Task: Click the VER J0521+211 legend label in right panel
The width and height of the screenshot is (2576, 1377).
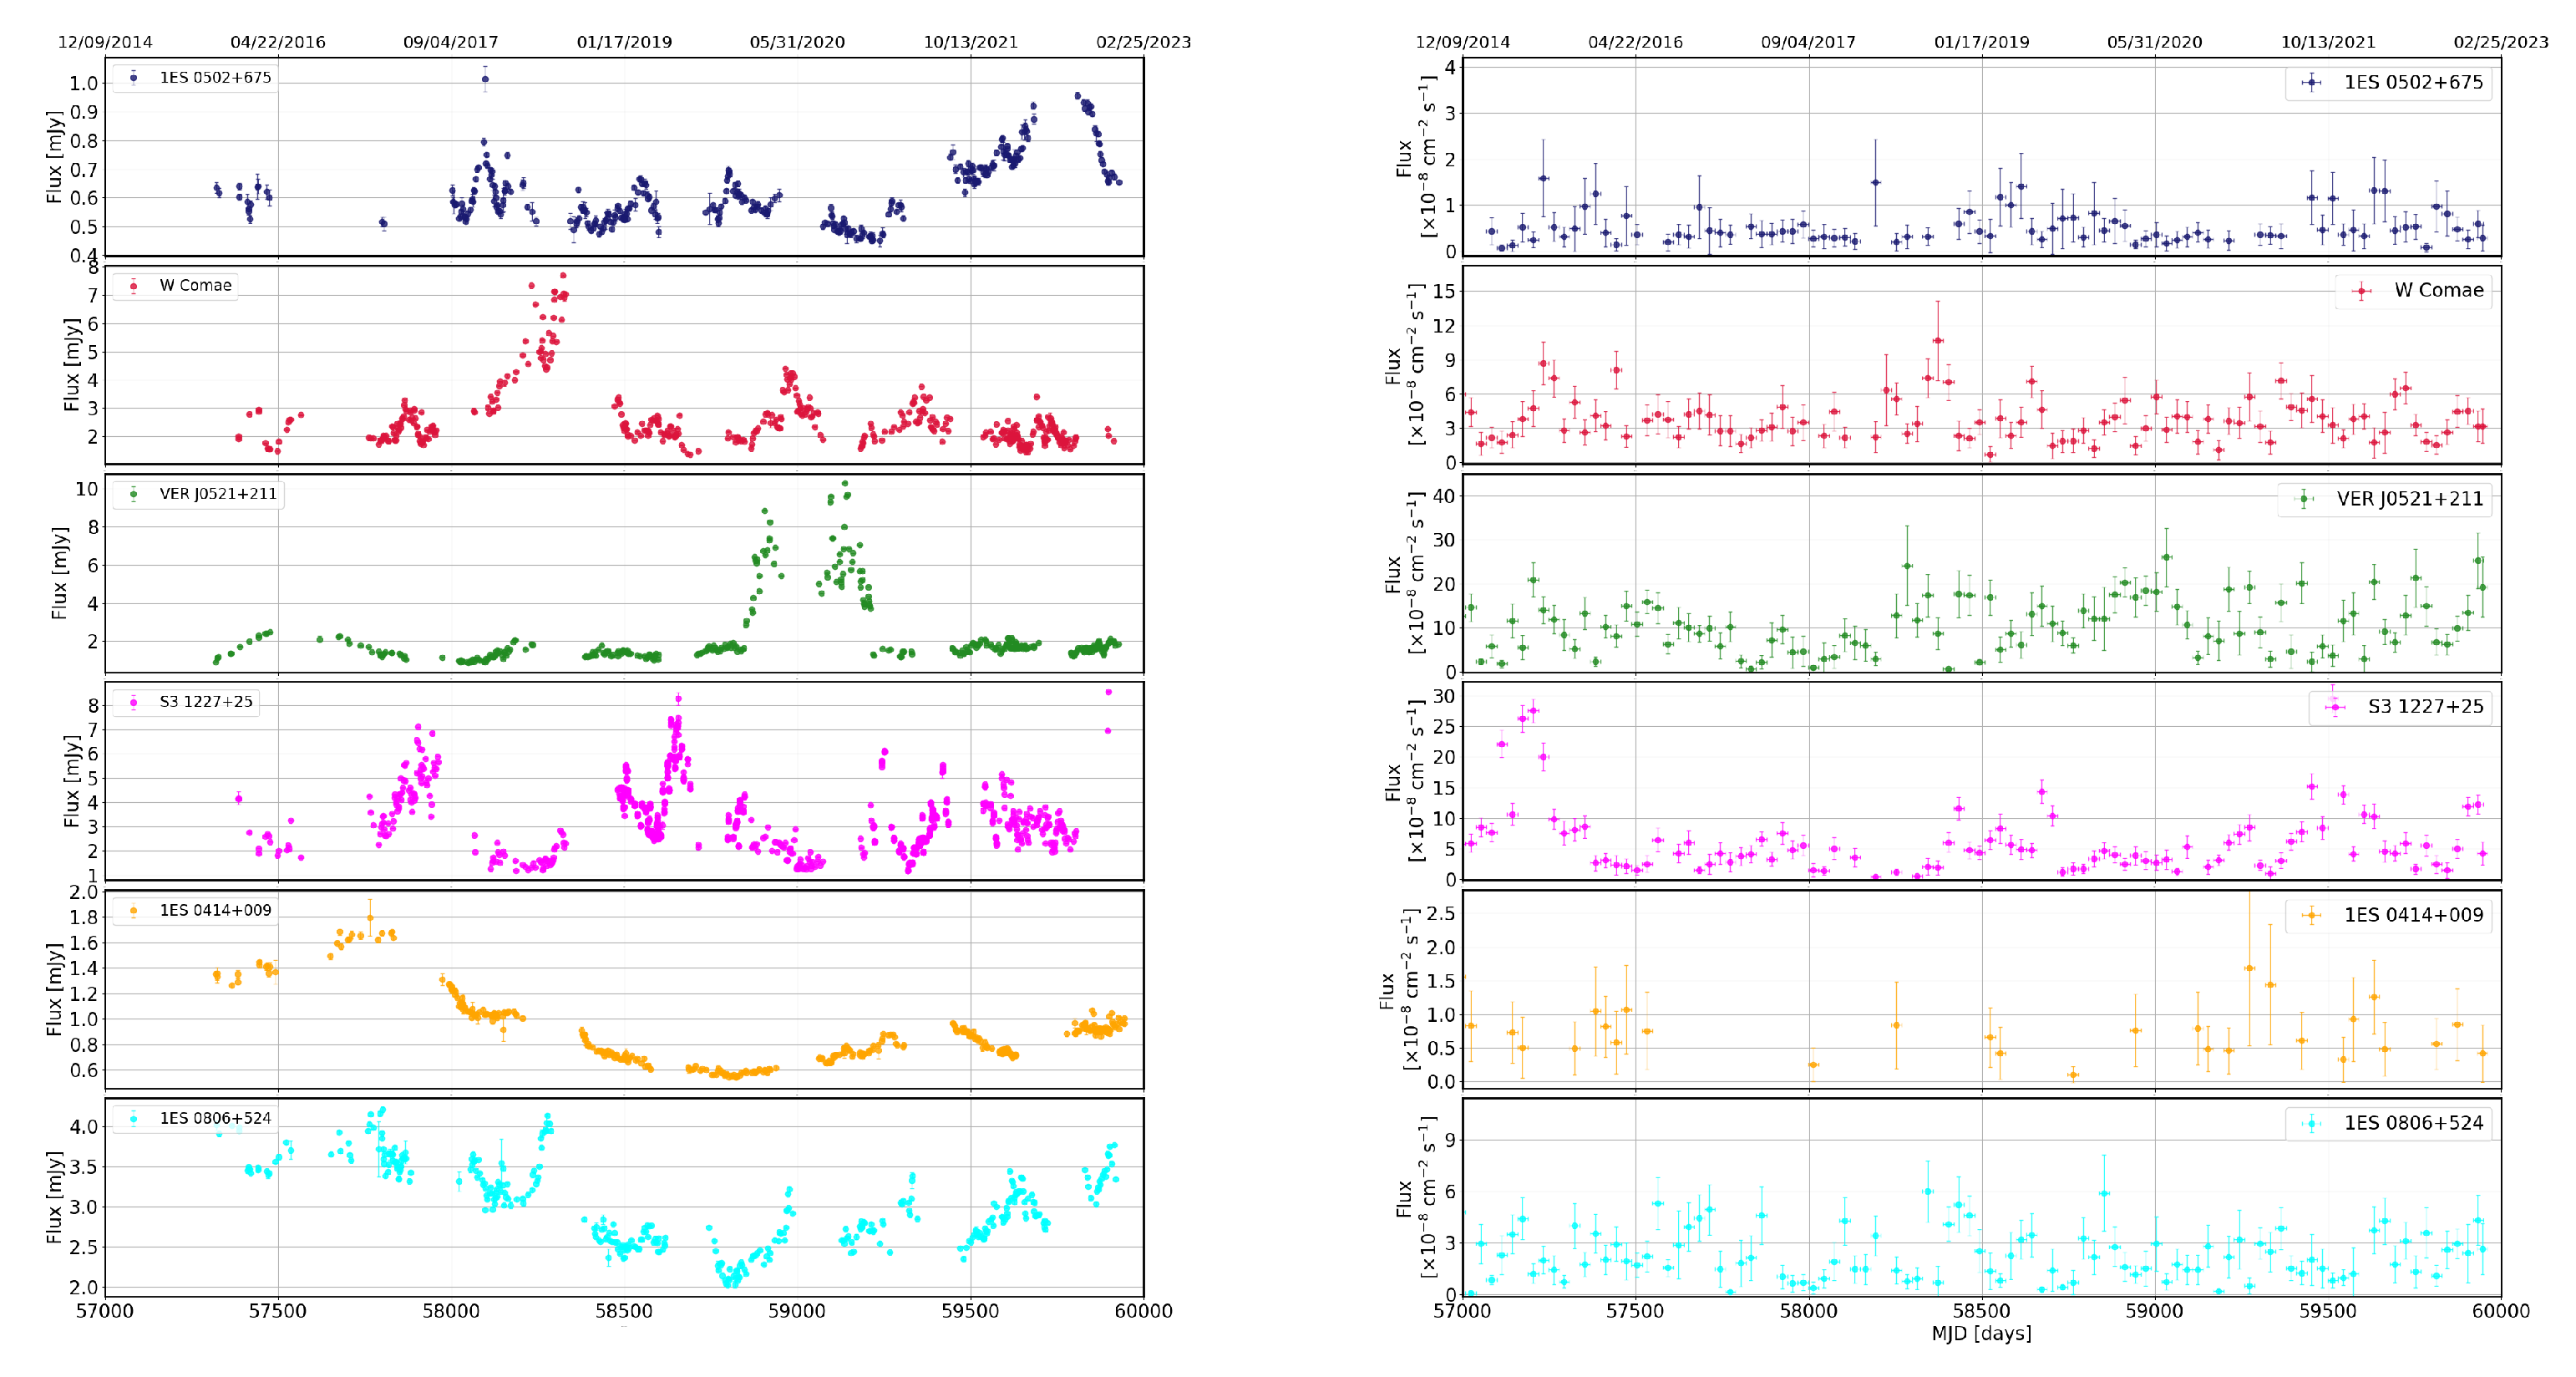Action: pos(2409,499)
